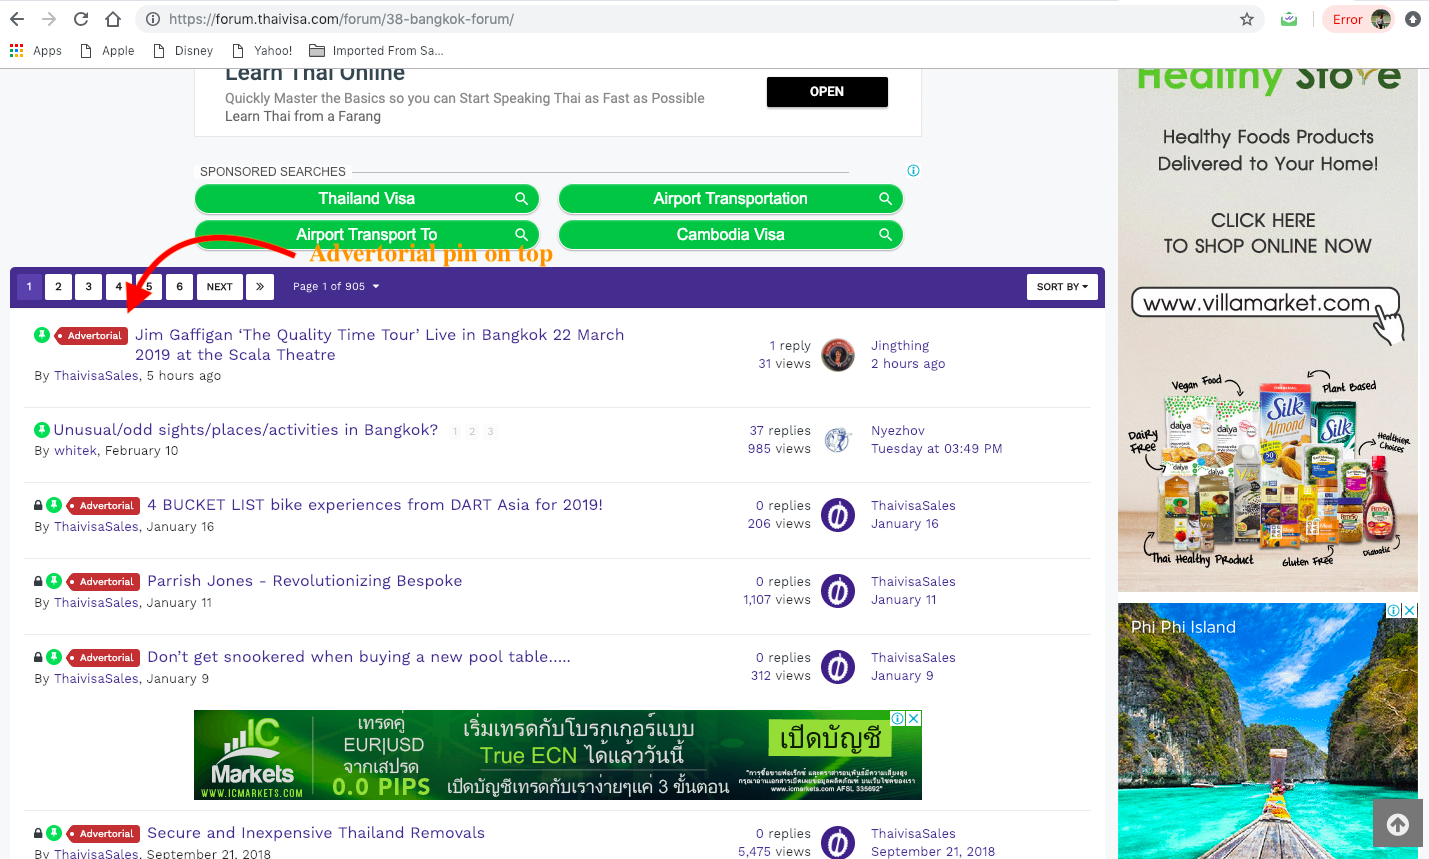Open Jim Gaffigan Quality Time Tour topic
The image size is (1429, 859).
pyautogui.click(x=380, y=345)
